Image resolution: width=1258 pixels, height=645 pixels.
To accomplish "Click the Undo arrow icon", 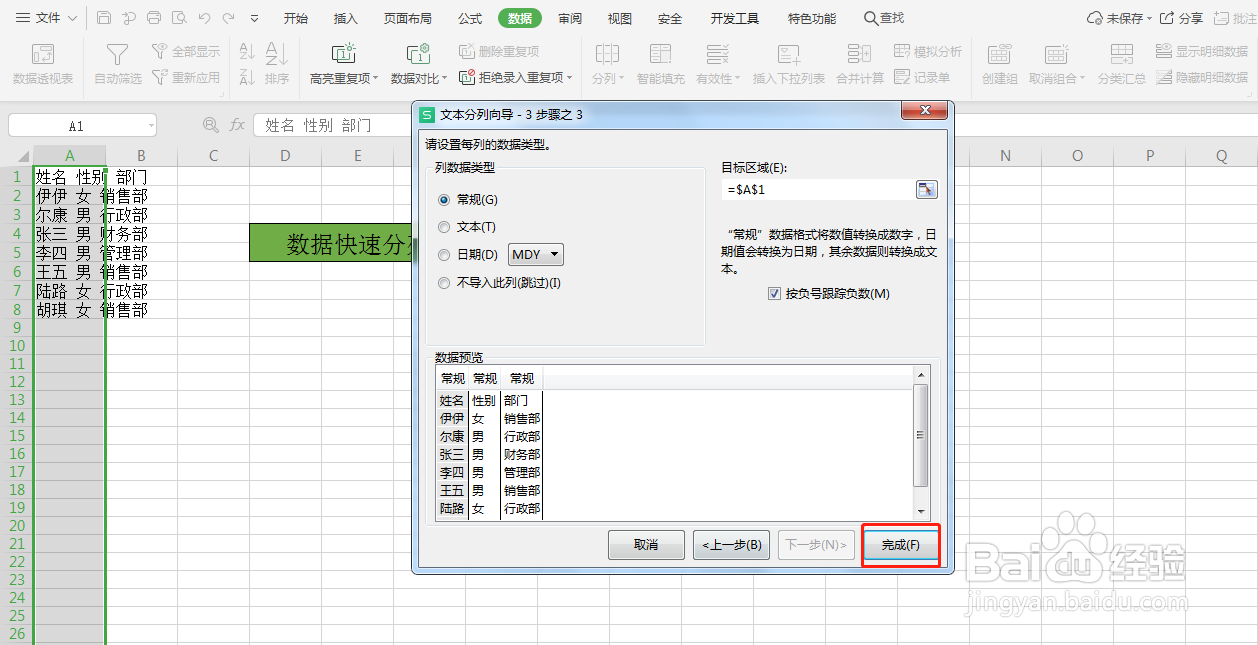I will (x=204, y=18).
